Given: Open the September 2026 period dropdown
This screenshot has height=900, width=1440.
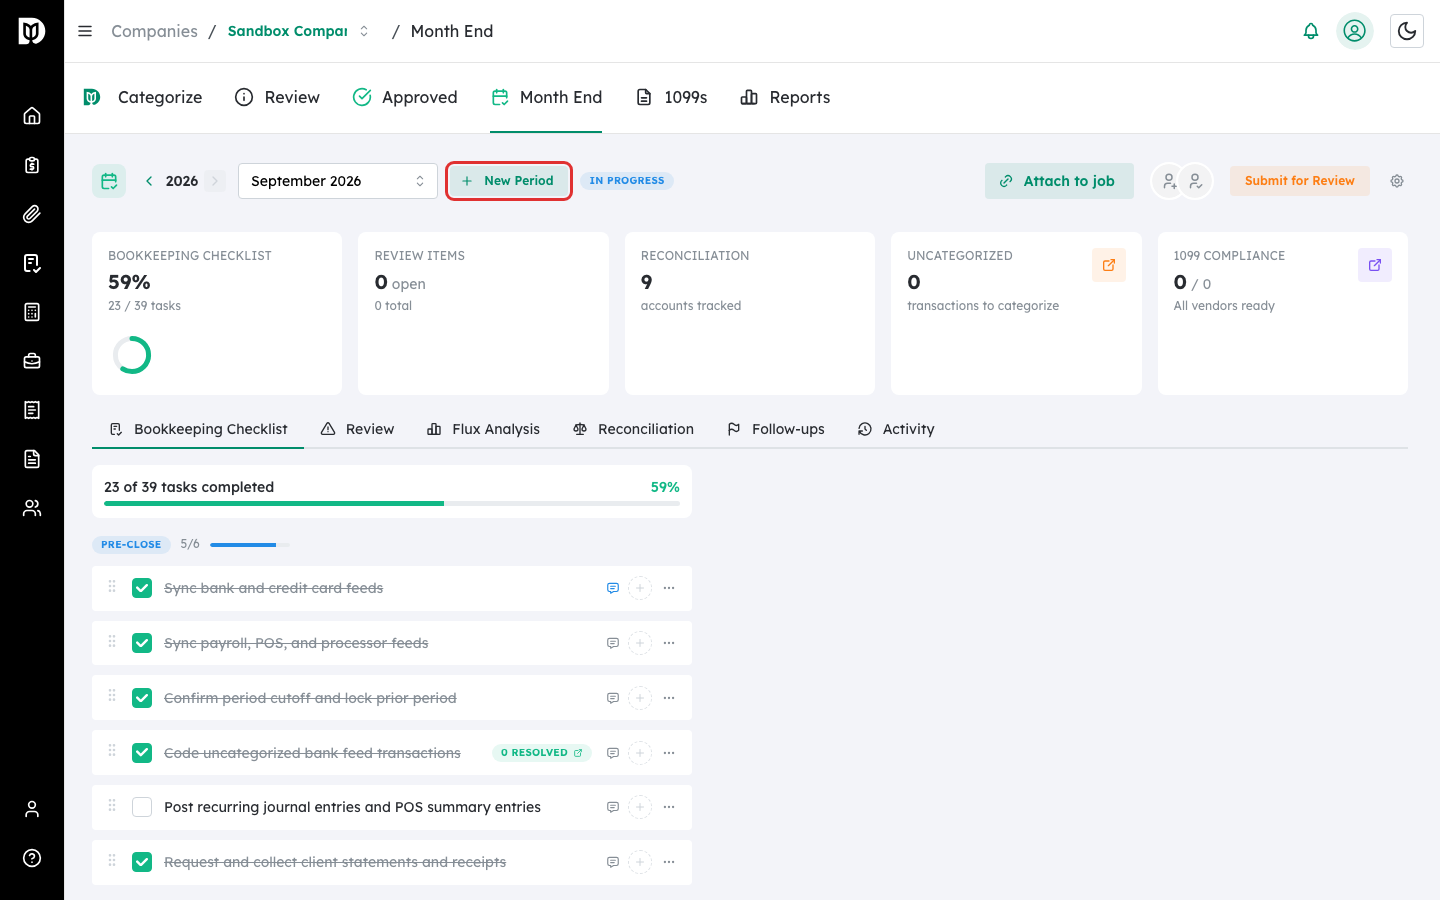Looking at the screenshot, I should (x=338, y=181).
